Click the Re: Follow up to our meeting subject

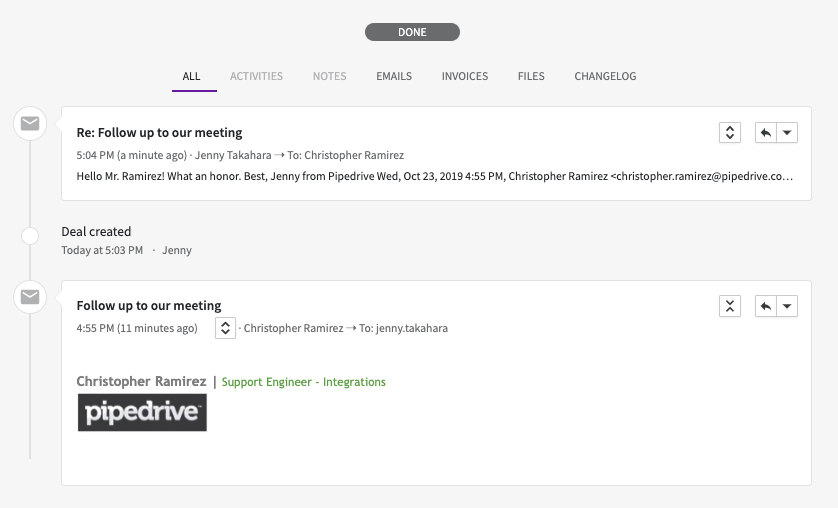pyautogui.click(x=159, y=132)
